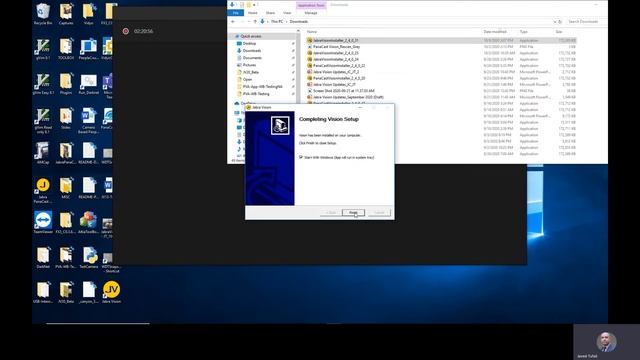The image size is (640, 360).
Task: Launch the TeamViewer desktop shortcut
Action: [x=43, y=223]
